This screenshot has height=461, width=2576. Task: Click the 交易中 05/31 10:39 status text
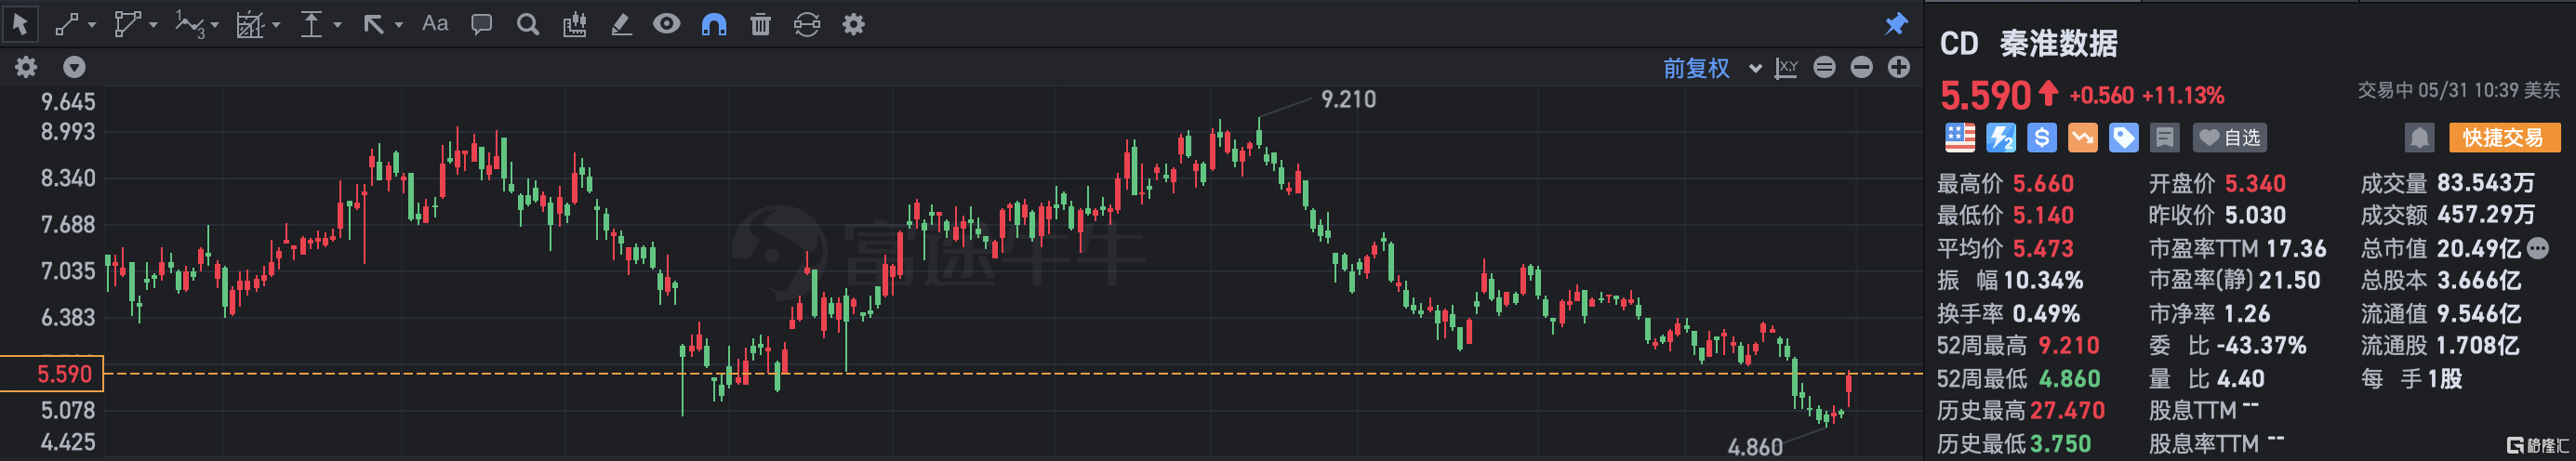pos(2458,90)
